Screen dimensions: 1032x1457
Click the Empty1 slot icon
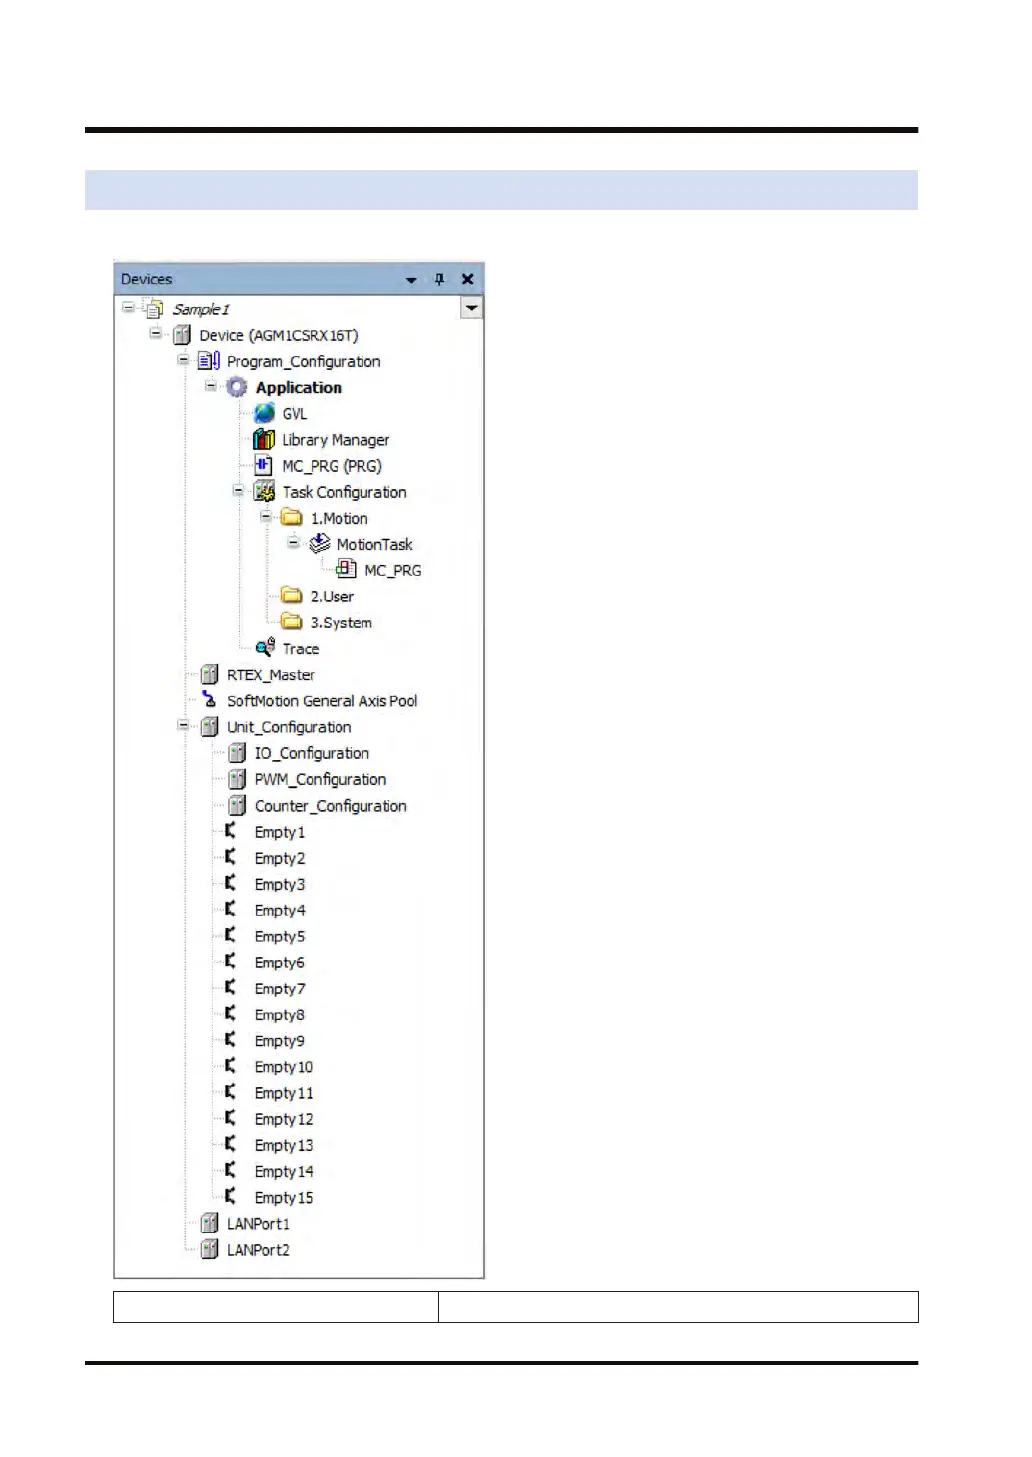tap(231, 831)
